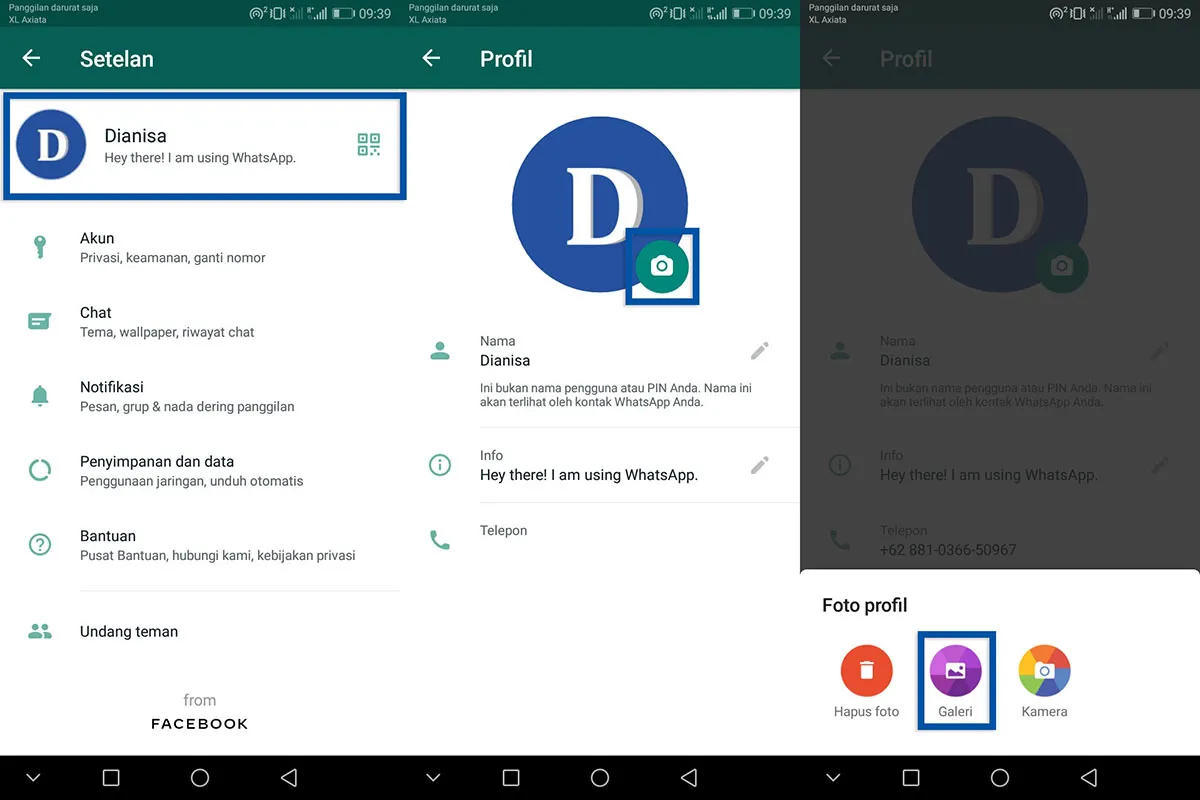Launch Kamera from the Foto profil sheet
Image resolution: width=1200 pixels, height=800 pixels.
pyautogui.click(x=1043, y=670)
